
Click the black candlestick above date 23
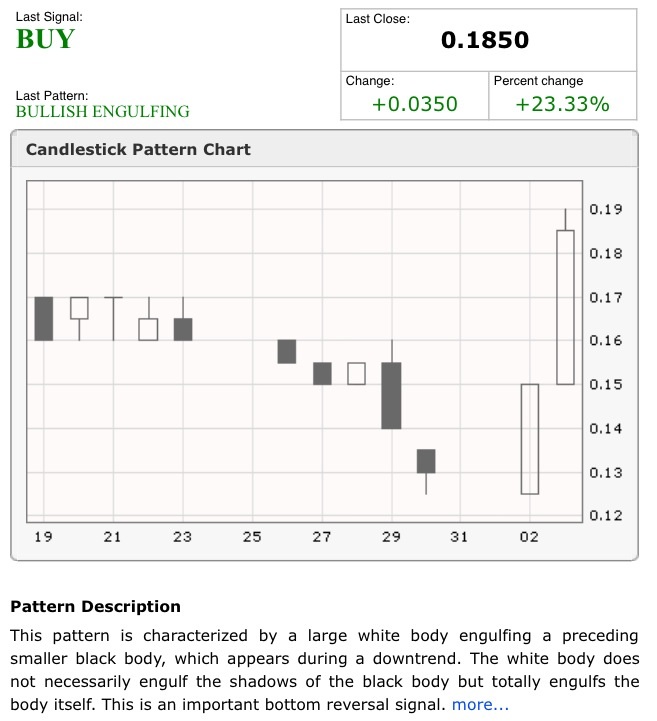[x=183, y=328]
